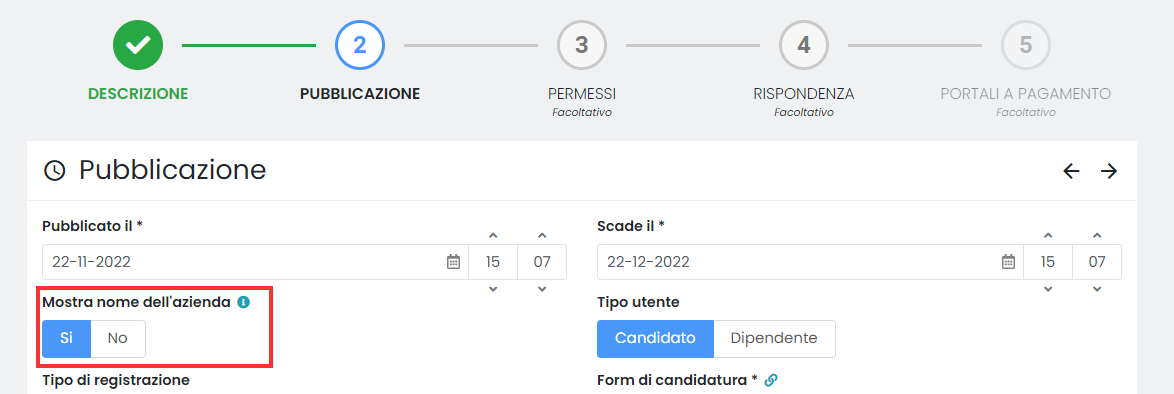Screen dimensions: 1174x394
Task: Go back with the left arrow icon
Action: tap(1071, 171)
